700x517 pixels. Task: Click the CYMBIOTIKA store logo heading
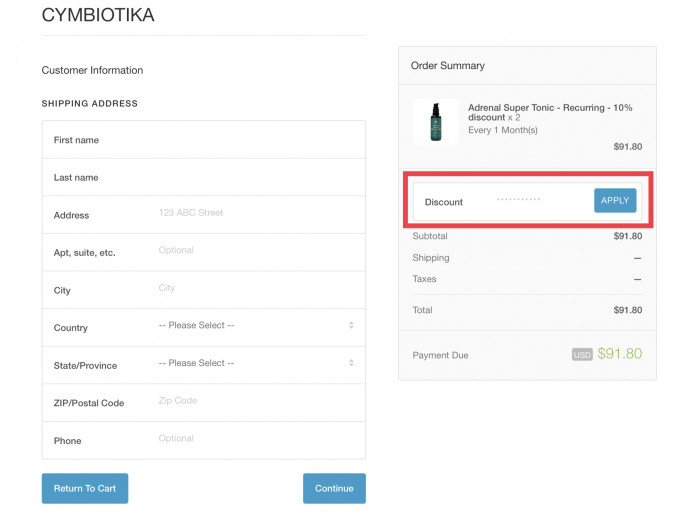click(x=98, y=15)
